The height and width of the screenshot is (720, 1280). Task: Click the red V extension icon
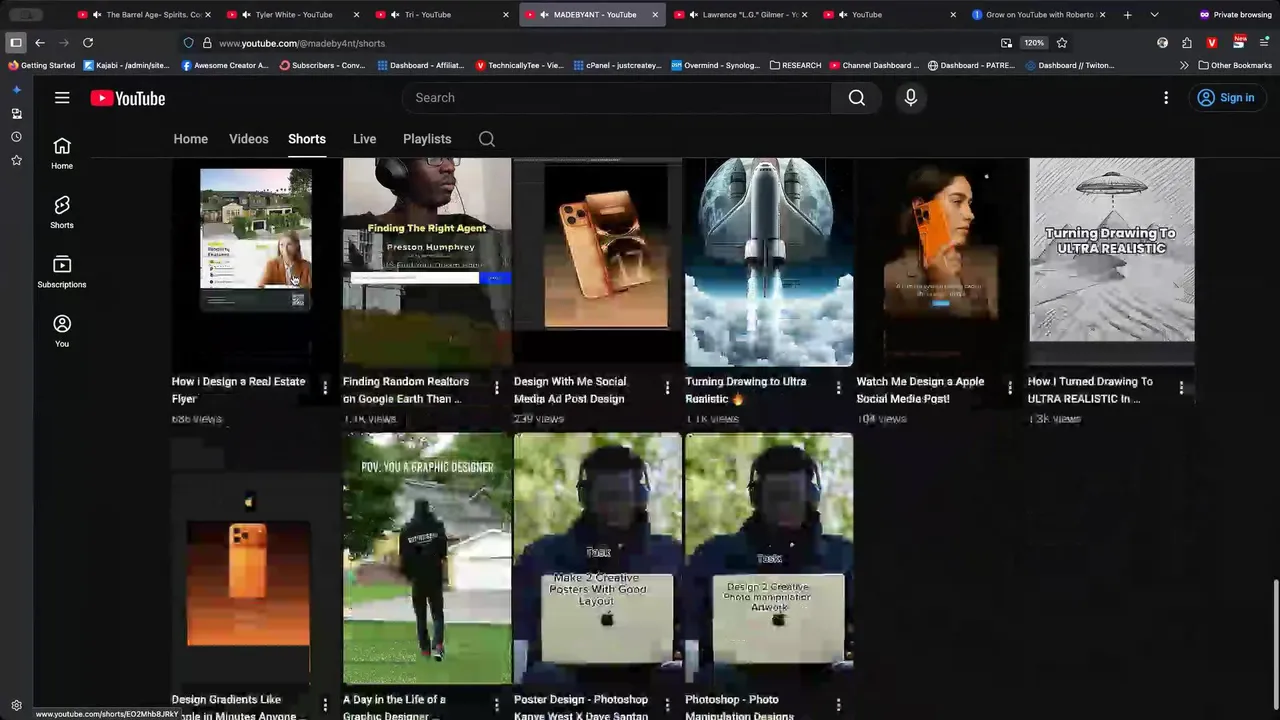[1212, 43]
